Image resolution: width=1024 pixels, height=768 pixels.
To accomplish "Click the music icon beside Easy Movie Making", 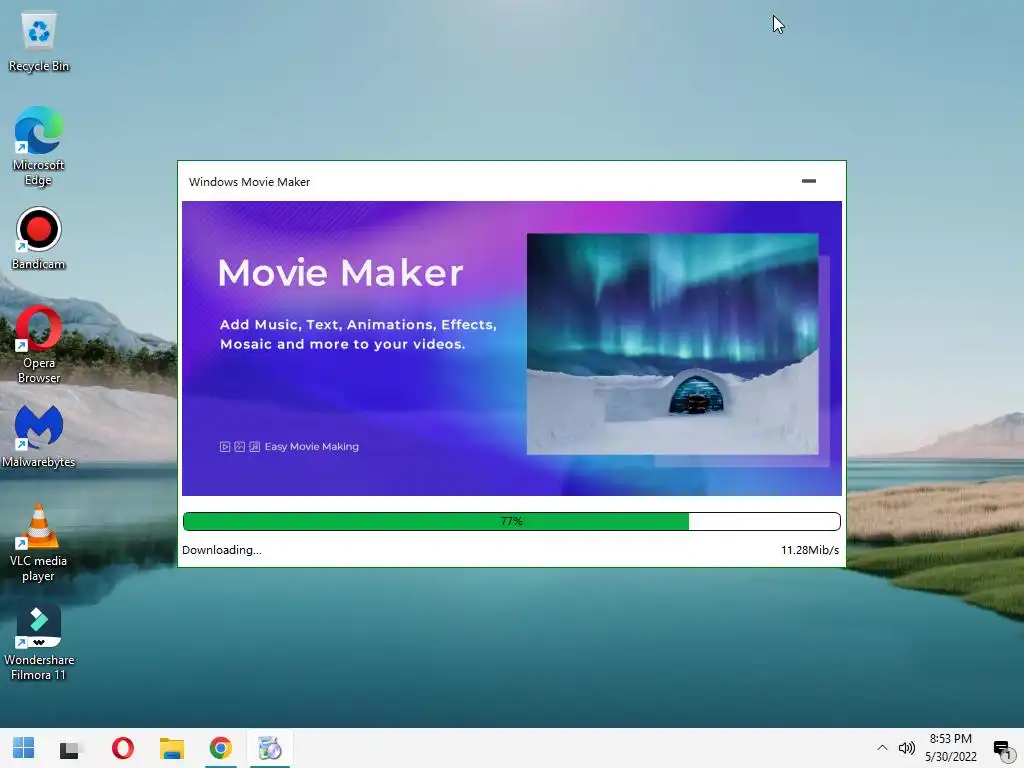I will tap(255, 447).
